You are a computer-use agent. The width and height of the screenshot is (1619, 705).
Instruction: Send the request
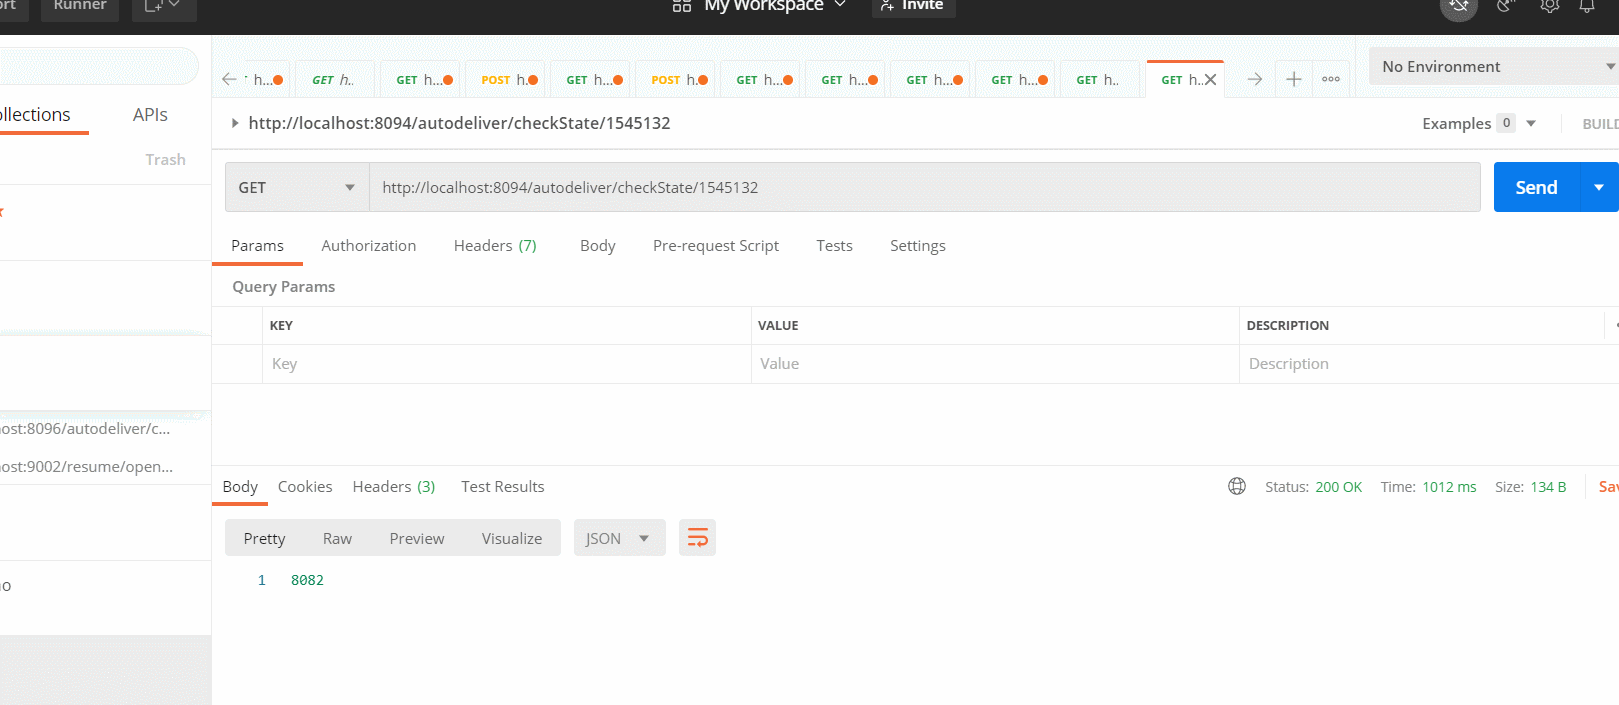click(1536, 187)
